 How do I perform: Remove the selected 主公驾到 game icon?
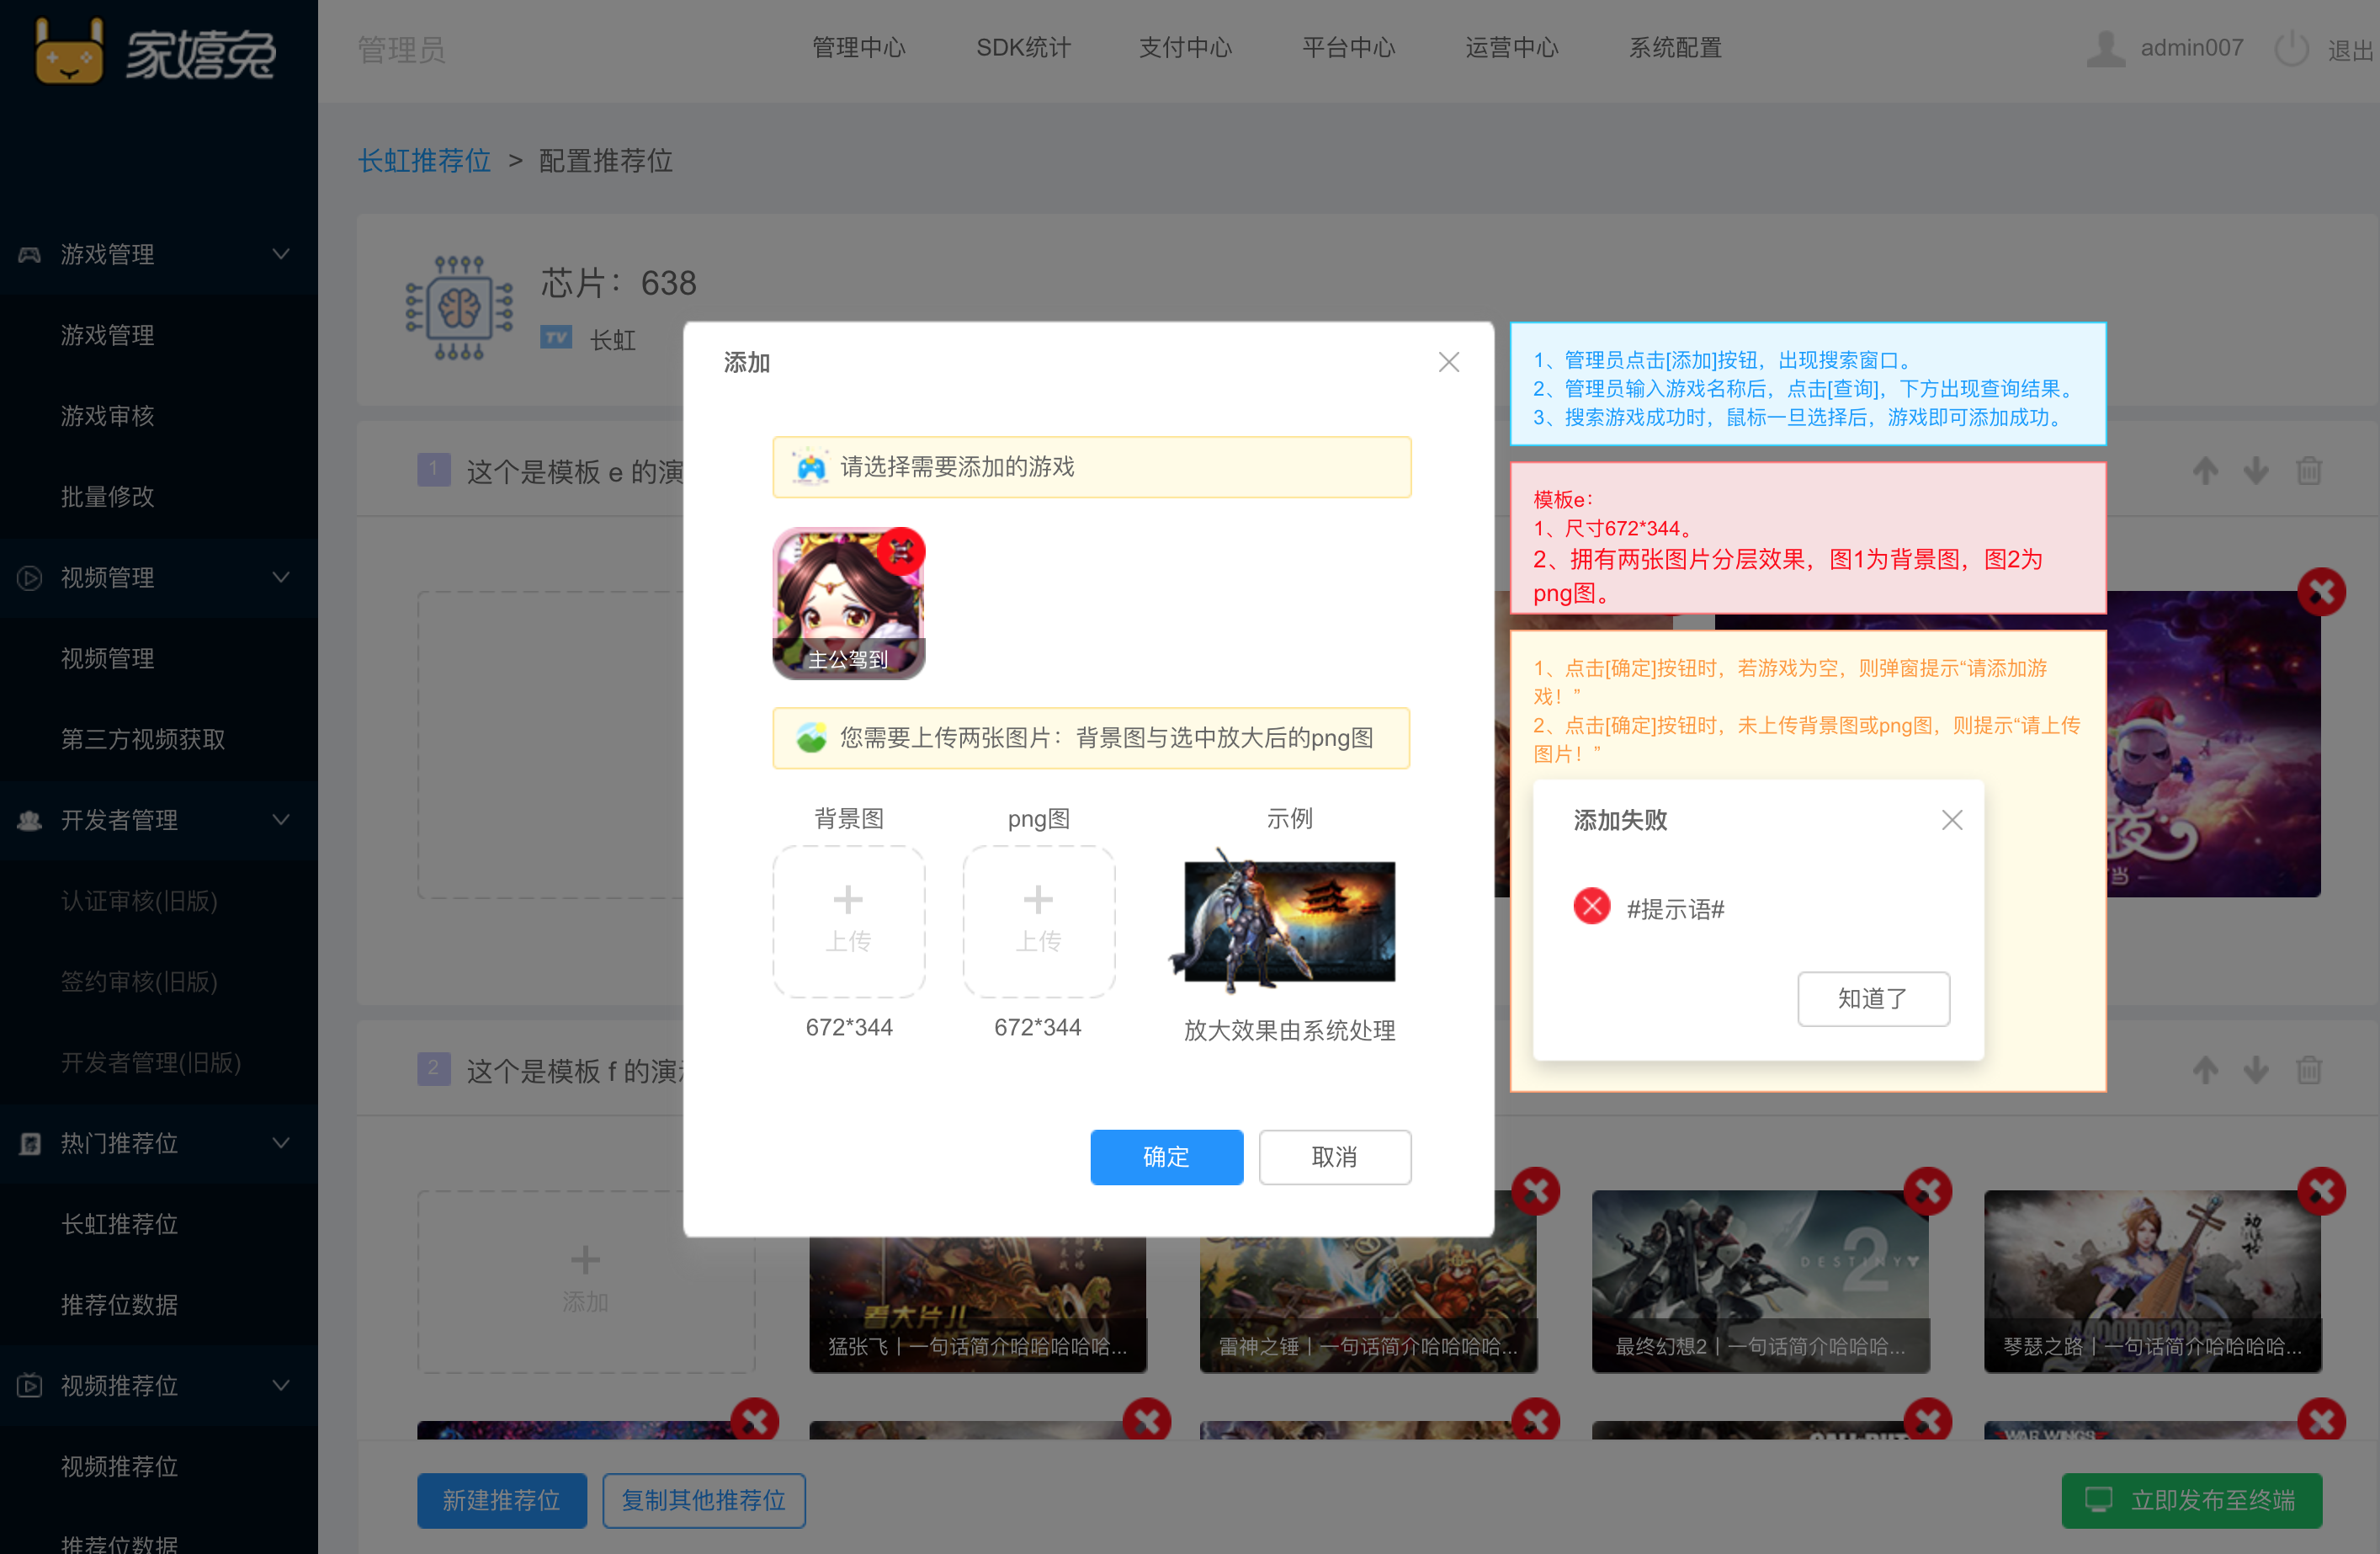coord(901,551)
